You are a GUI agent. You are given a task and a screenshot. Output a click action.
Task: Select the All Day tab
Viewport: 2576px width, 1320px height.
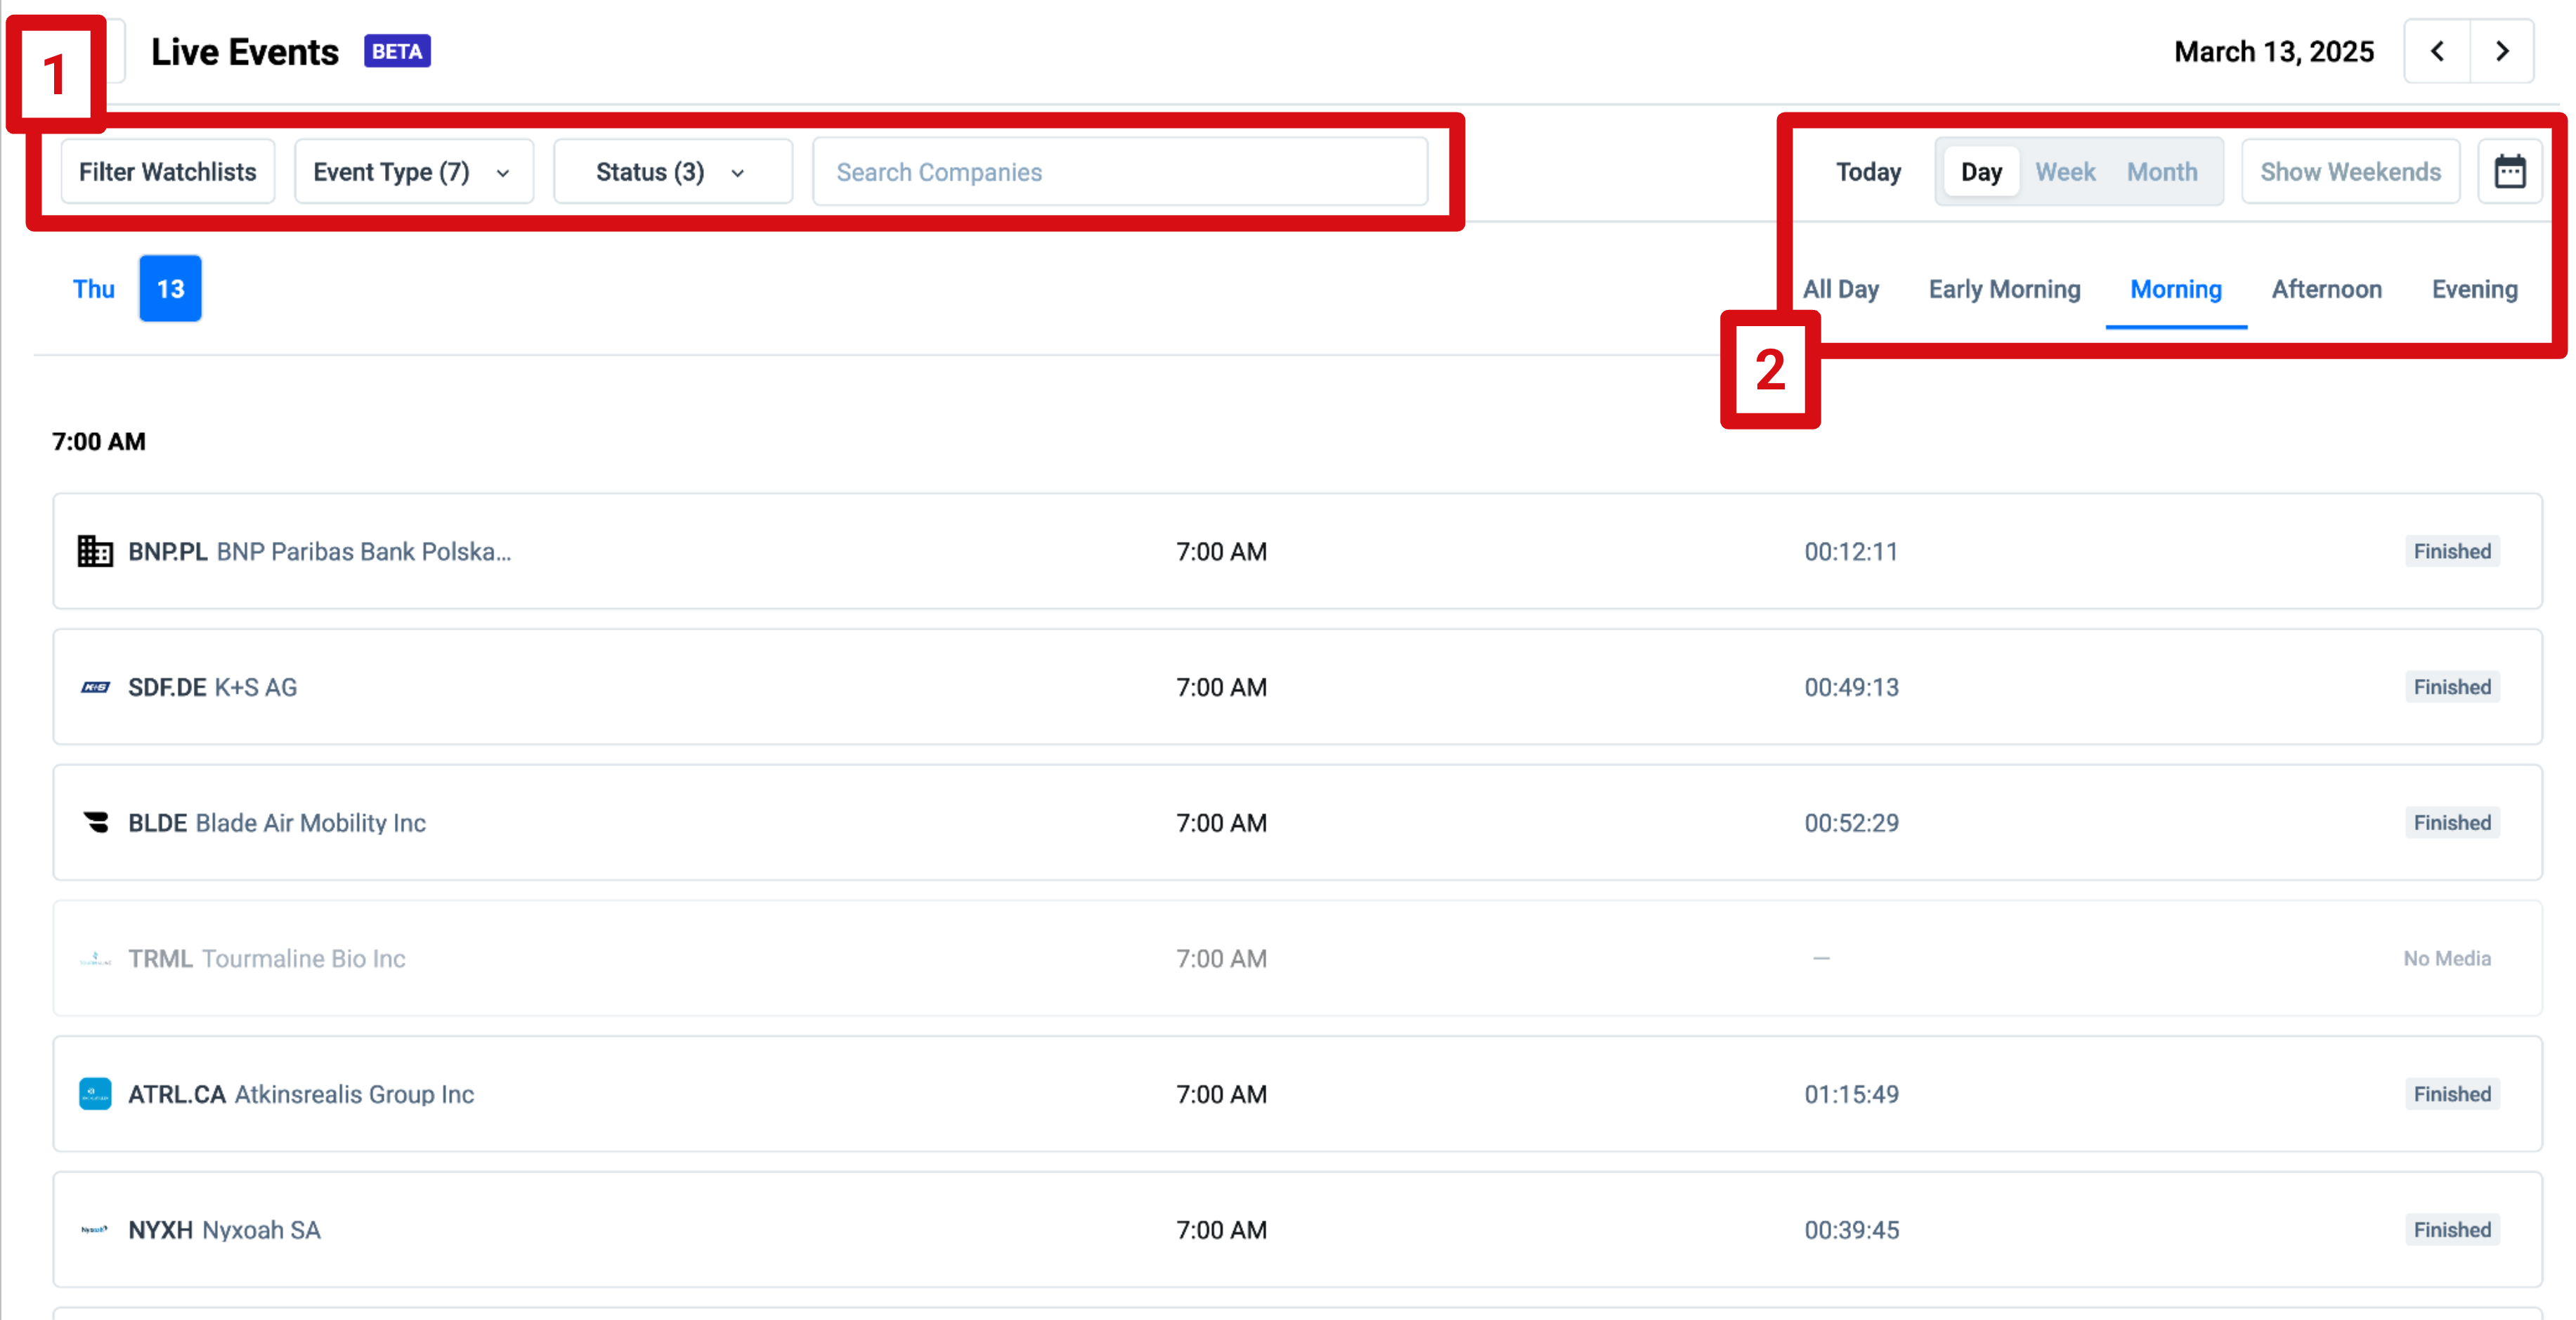coord(1841,289)
